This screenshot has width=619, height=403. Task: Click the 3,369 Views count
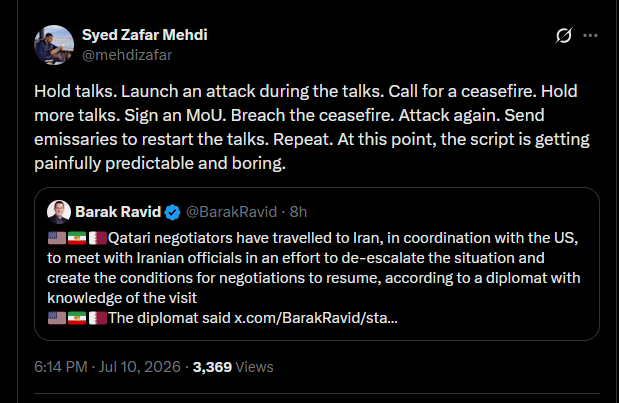click(x=233, y=367)
